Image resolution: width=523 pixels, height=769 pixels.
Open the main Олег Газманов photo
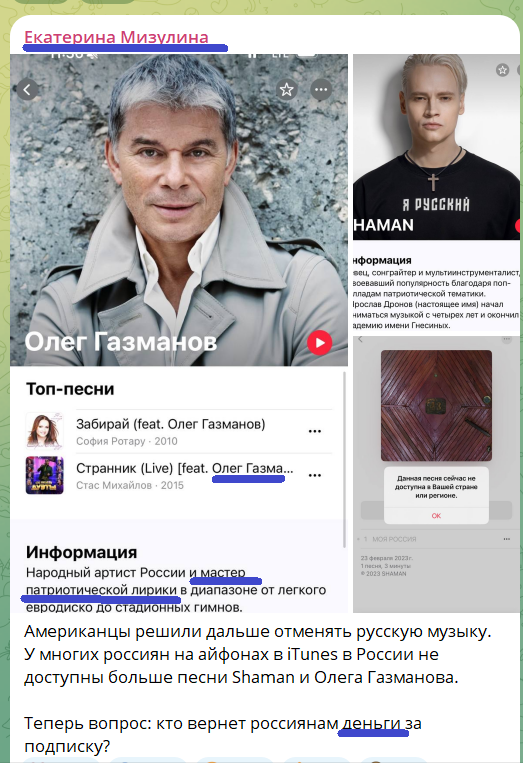[x=179, y=210]
